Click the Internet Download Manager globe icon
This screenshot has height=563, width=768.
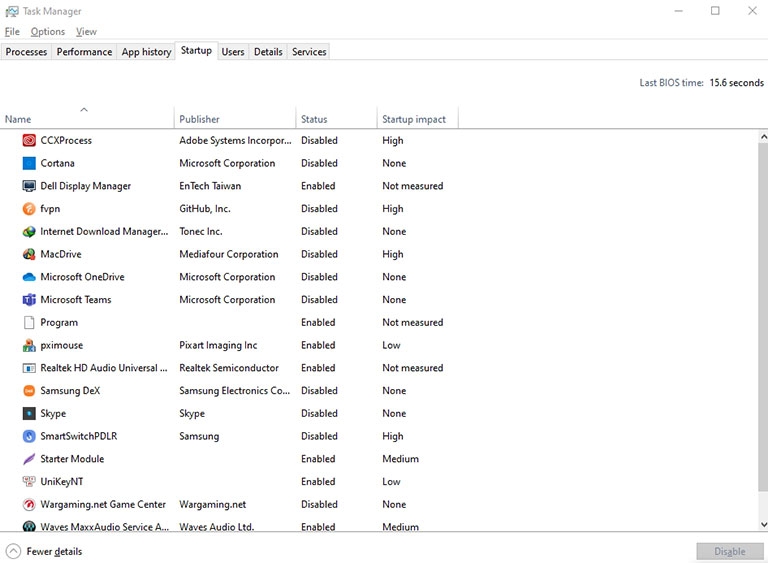(x=29, y=231)
